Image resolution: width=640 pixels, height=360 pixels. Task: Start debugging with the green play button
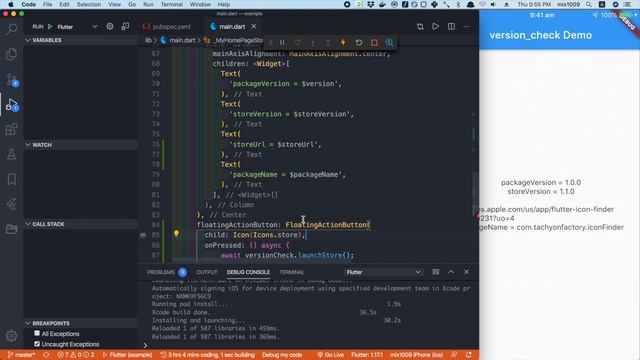50,27
